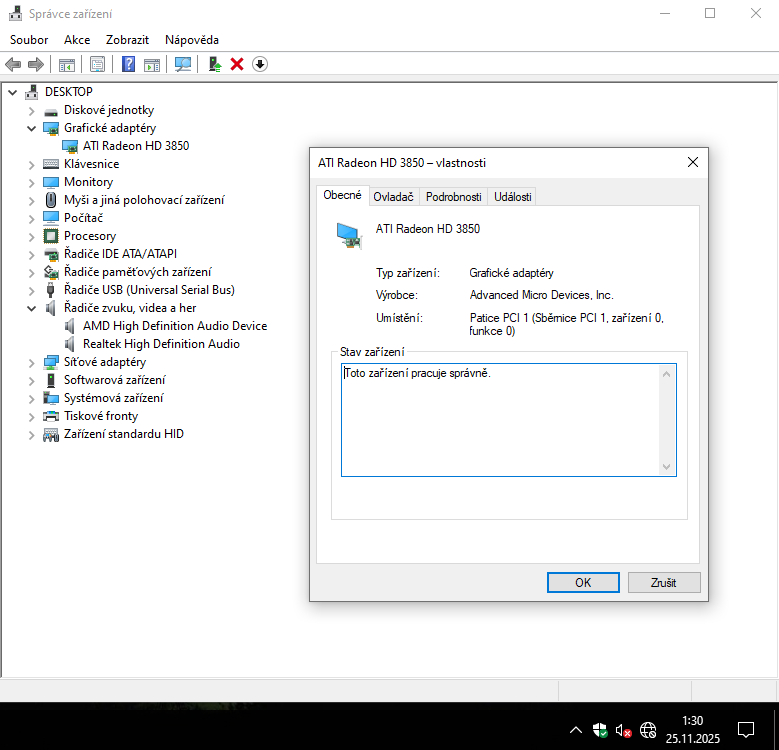The height and width of the screenshot is (750, 779).
Task: Click inside the Stav zařízení text box
Action: pos(500,420)
